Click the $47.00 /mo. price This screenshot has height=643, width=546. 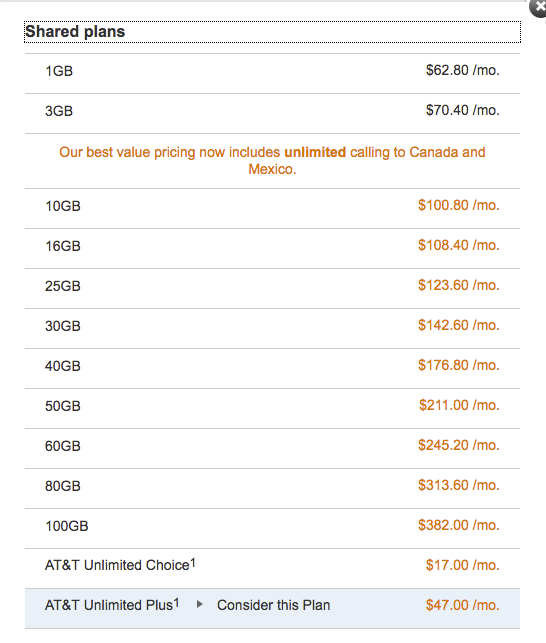tap(463, 605)
